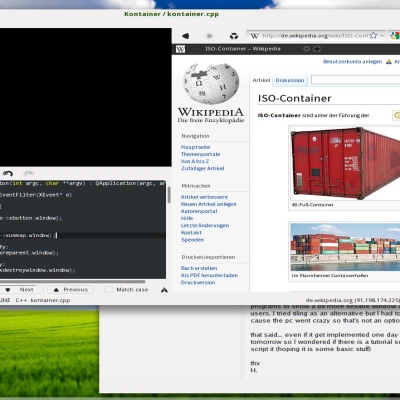
Task: Click the ISO-Container article heading
Action: pos(295,98)
